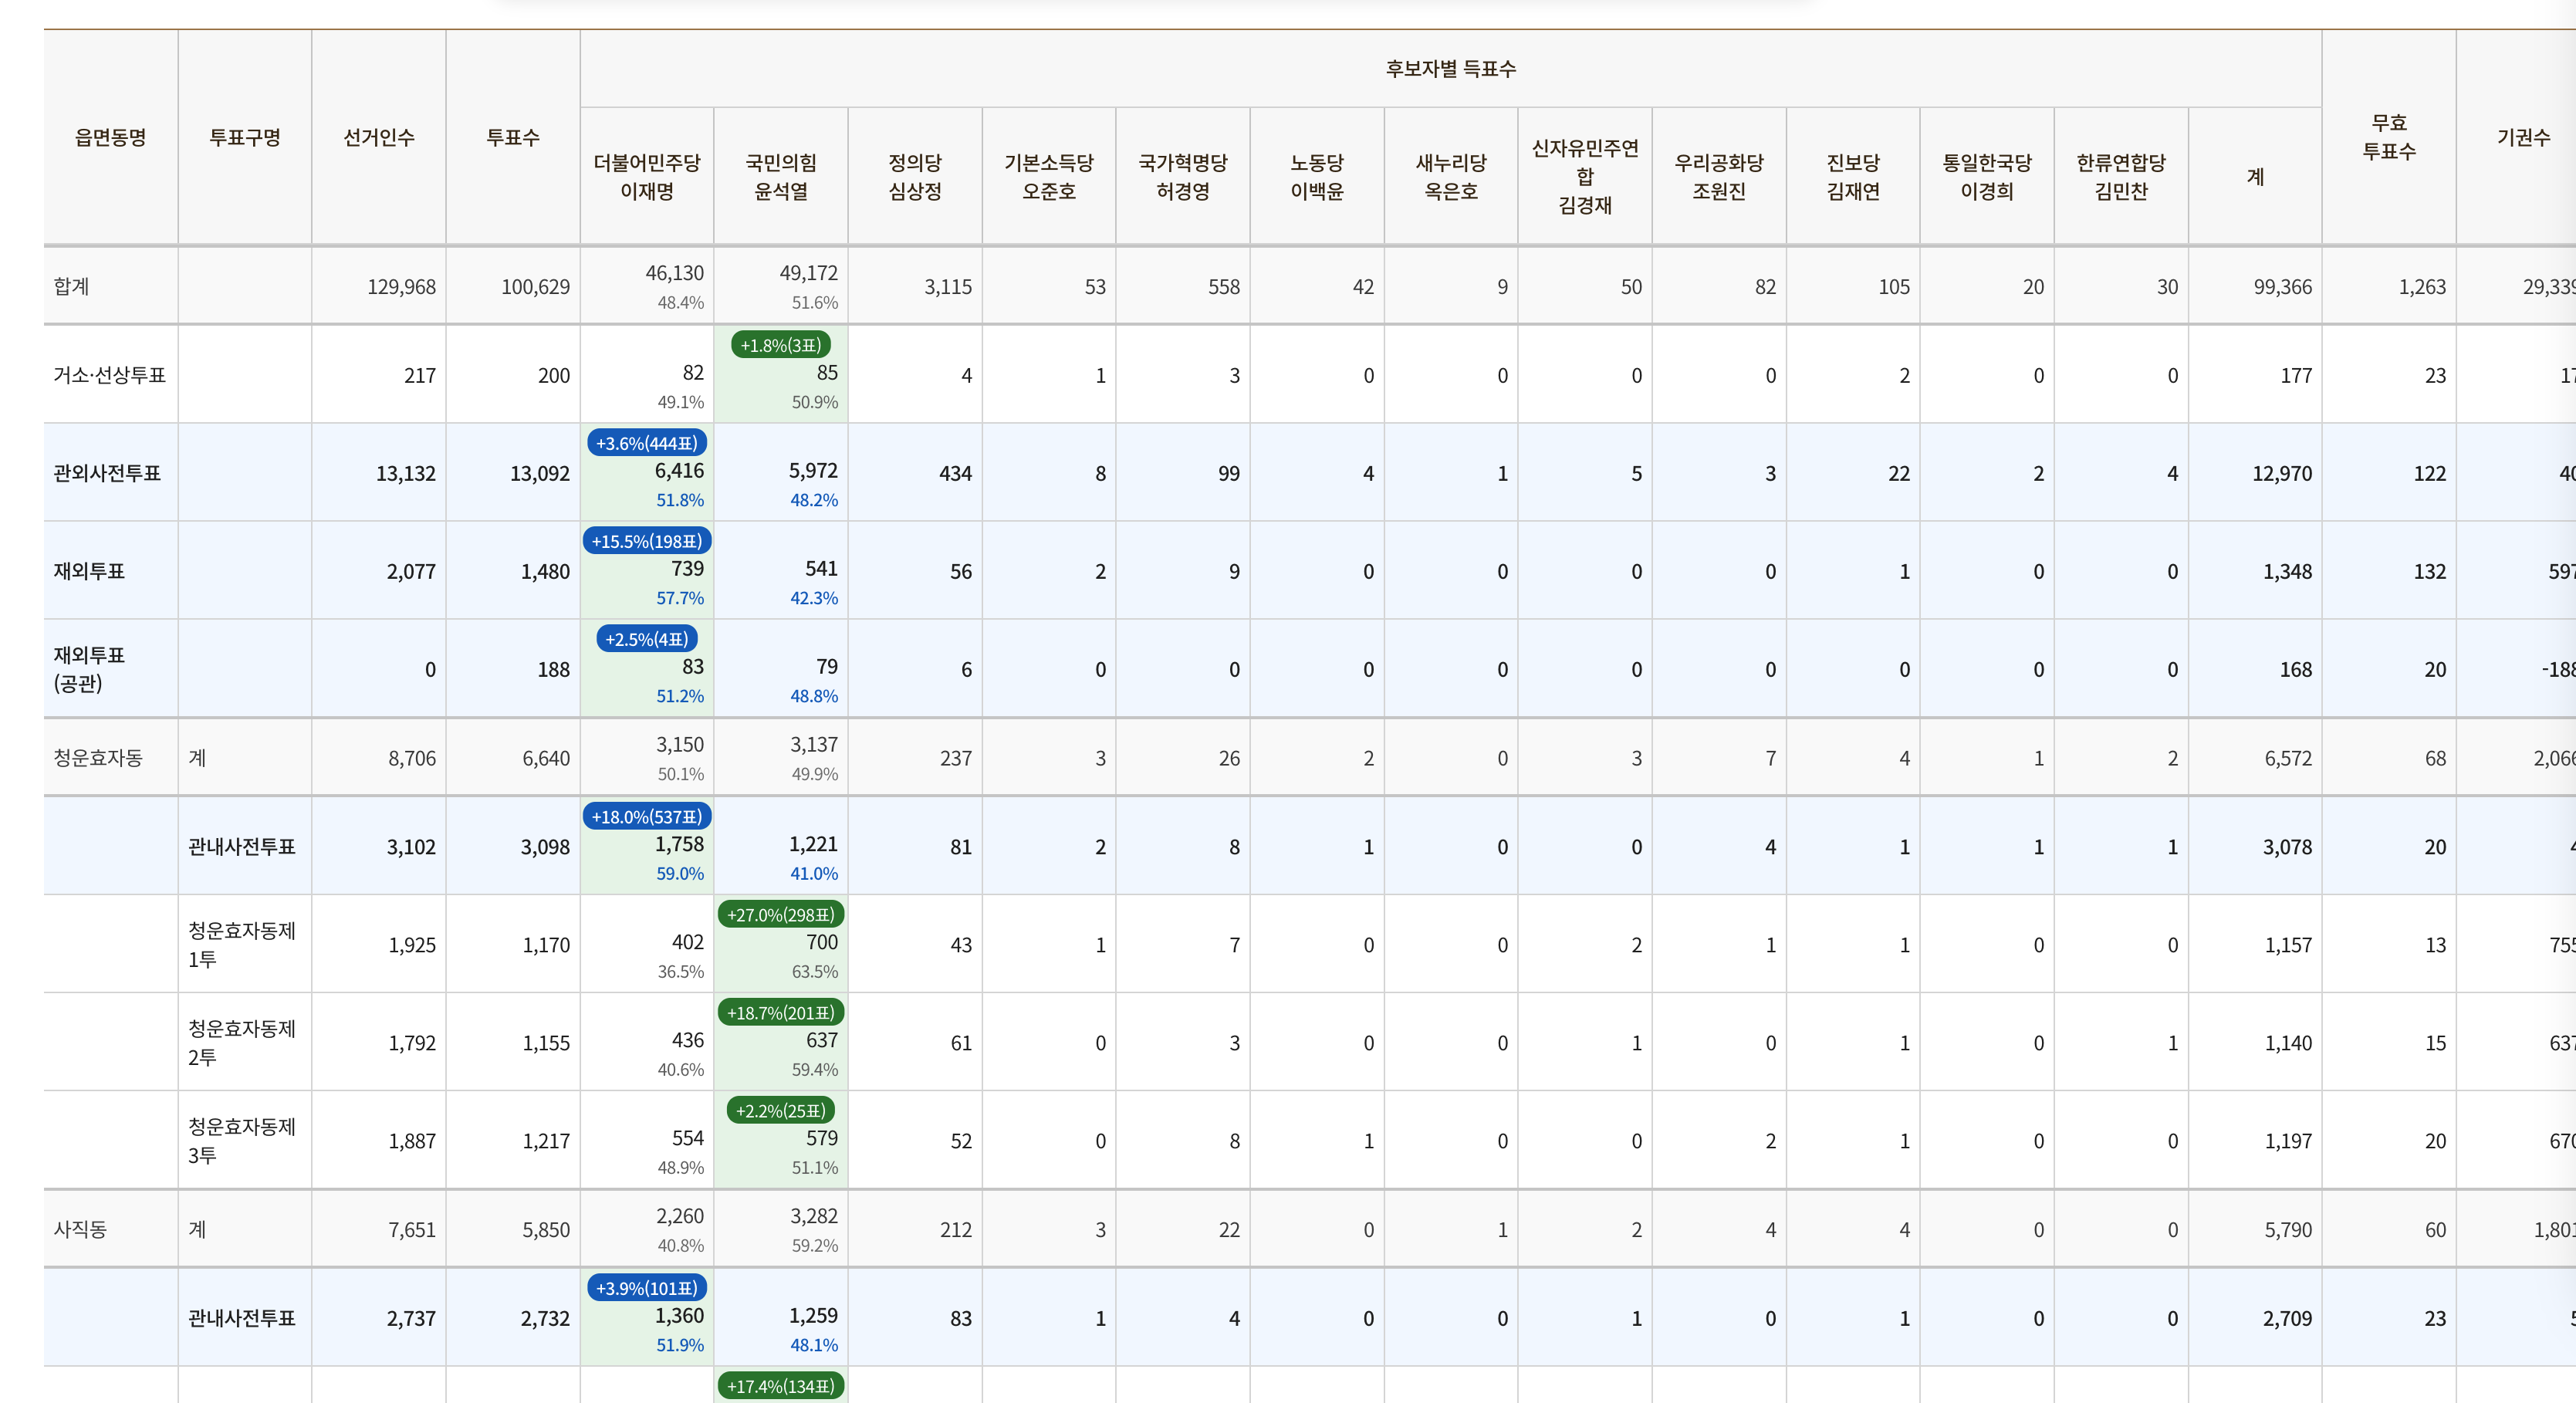Click the +18.0%(537표) blue badge

coord(646,817)
